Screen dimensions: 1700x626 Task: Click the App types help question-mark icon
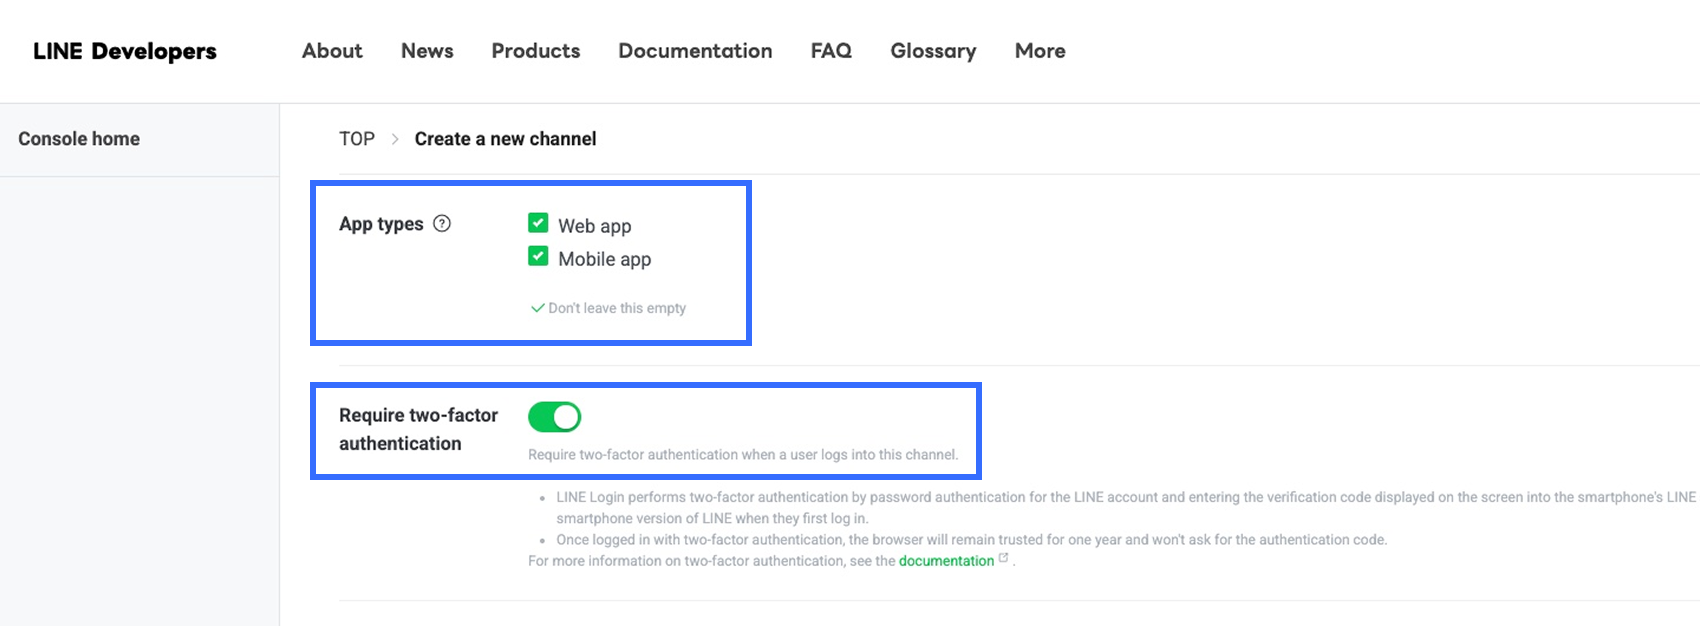point(442,224)
